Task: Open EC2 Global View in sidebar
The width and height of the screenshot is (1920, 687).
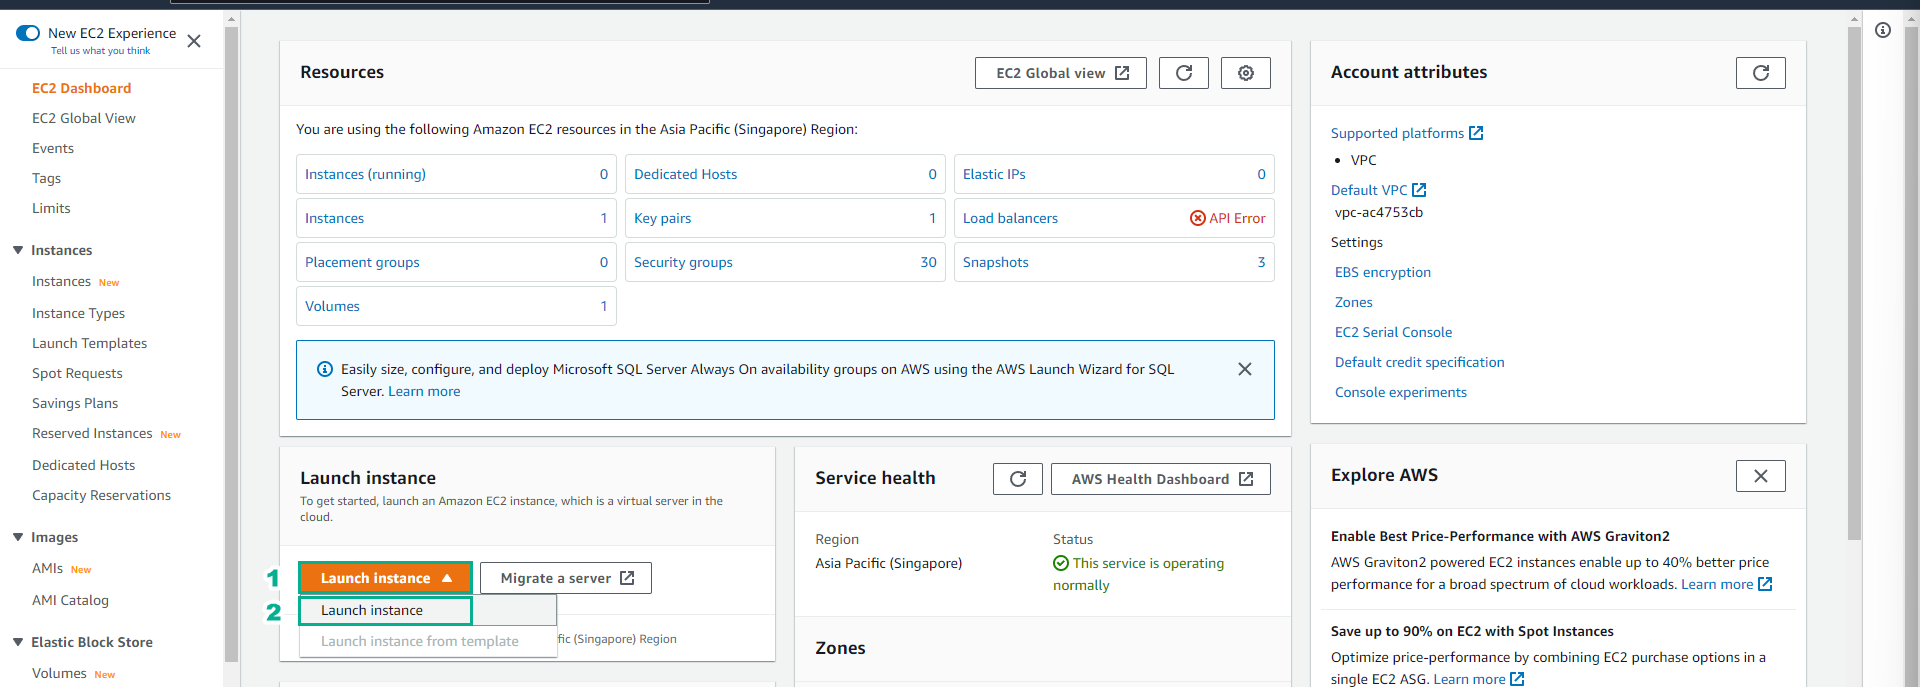Action: (84, 118)
